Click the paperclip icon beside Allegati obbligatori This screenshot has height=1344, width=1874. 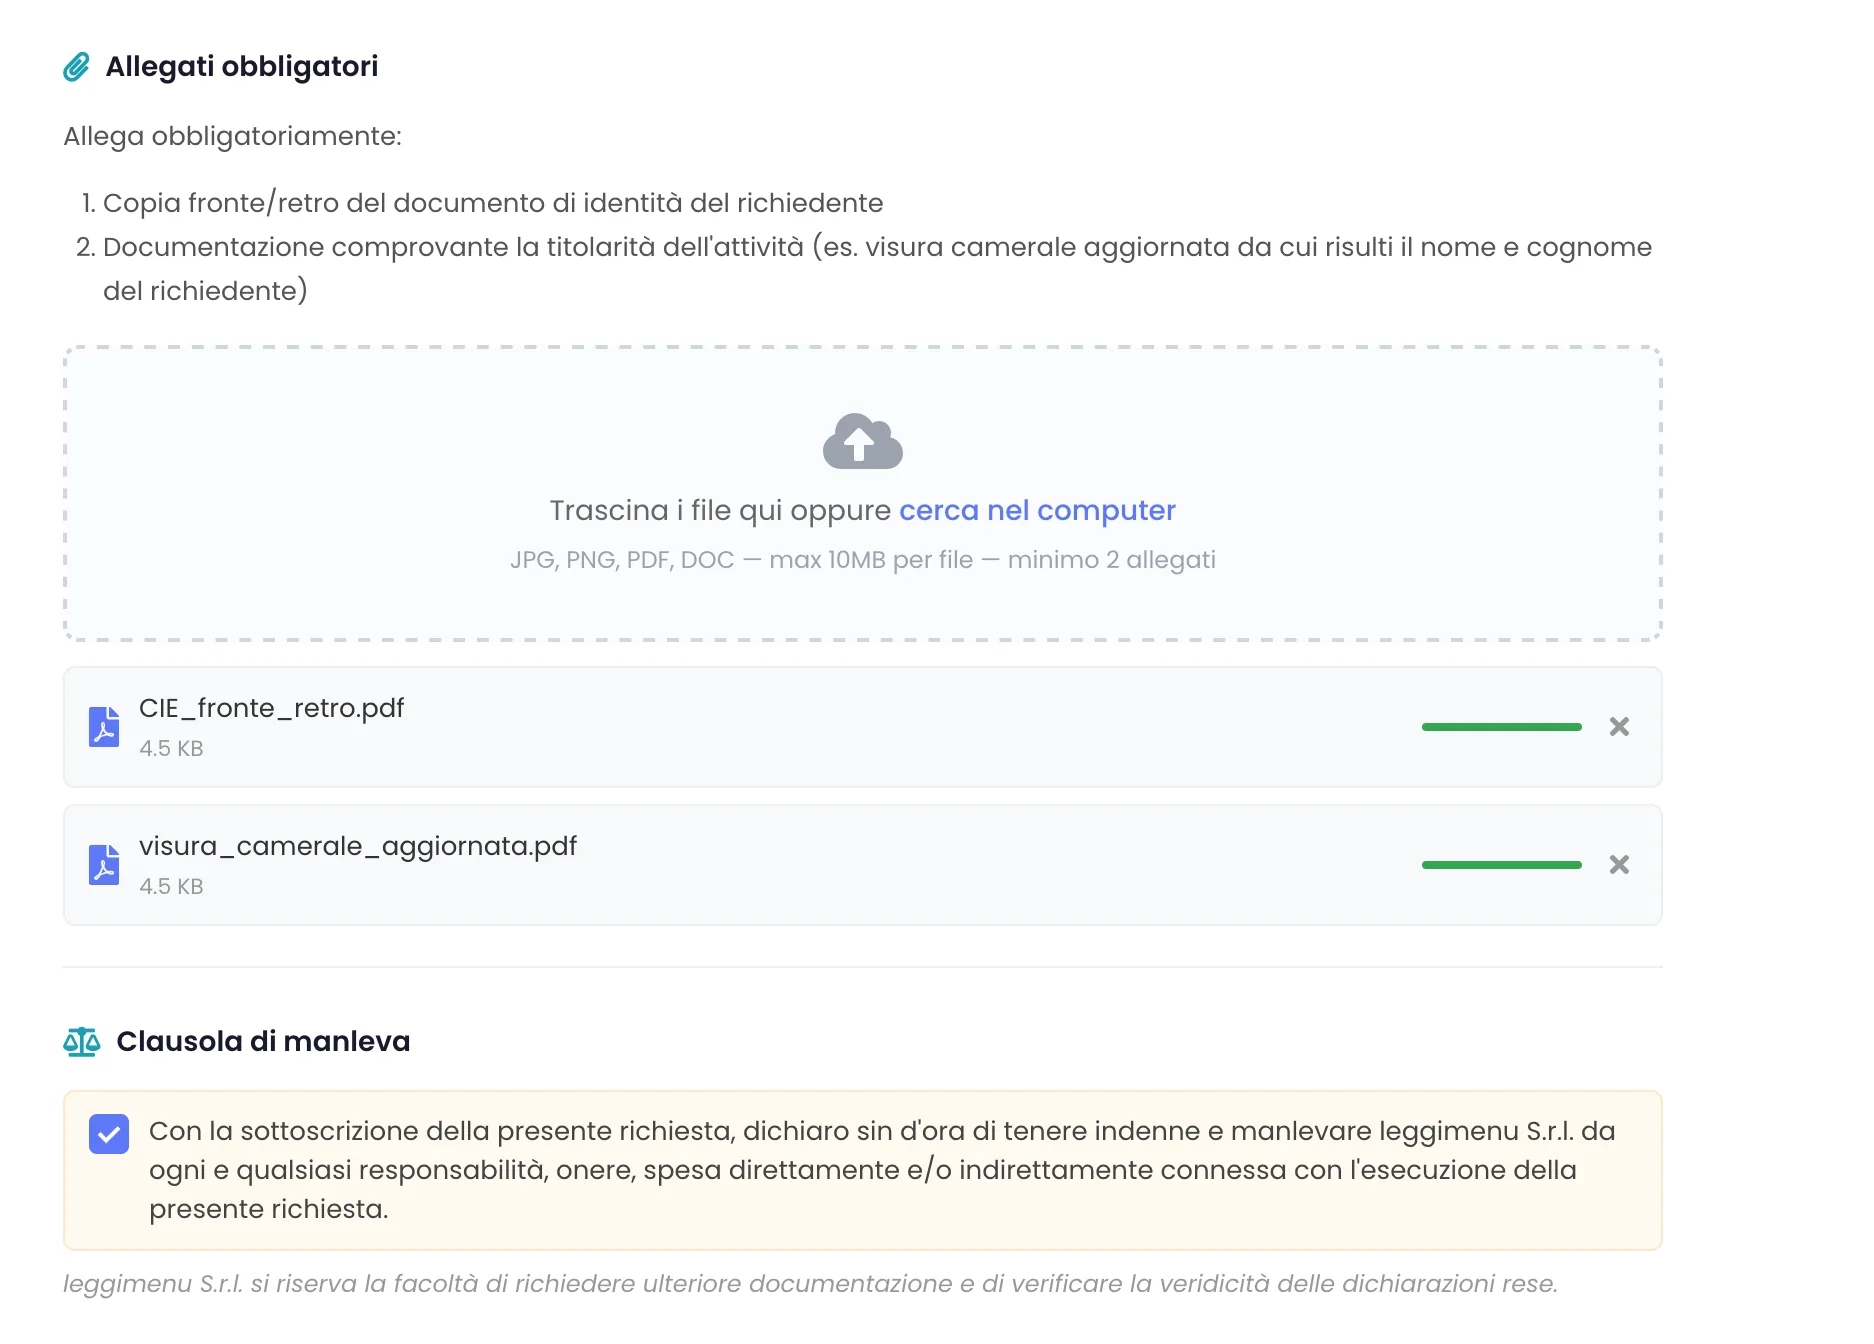pos(77,67)
